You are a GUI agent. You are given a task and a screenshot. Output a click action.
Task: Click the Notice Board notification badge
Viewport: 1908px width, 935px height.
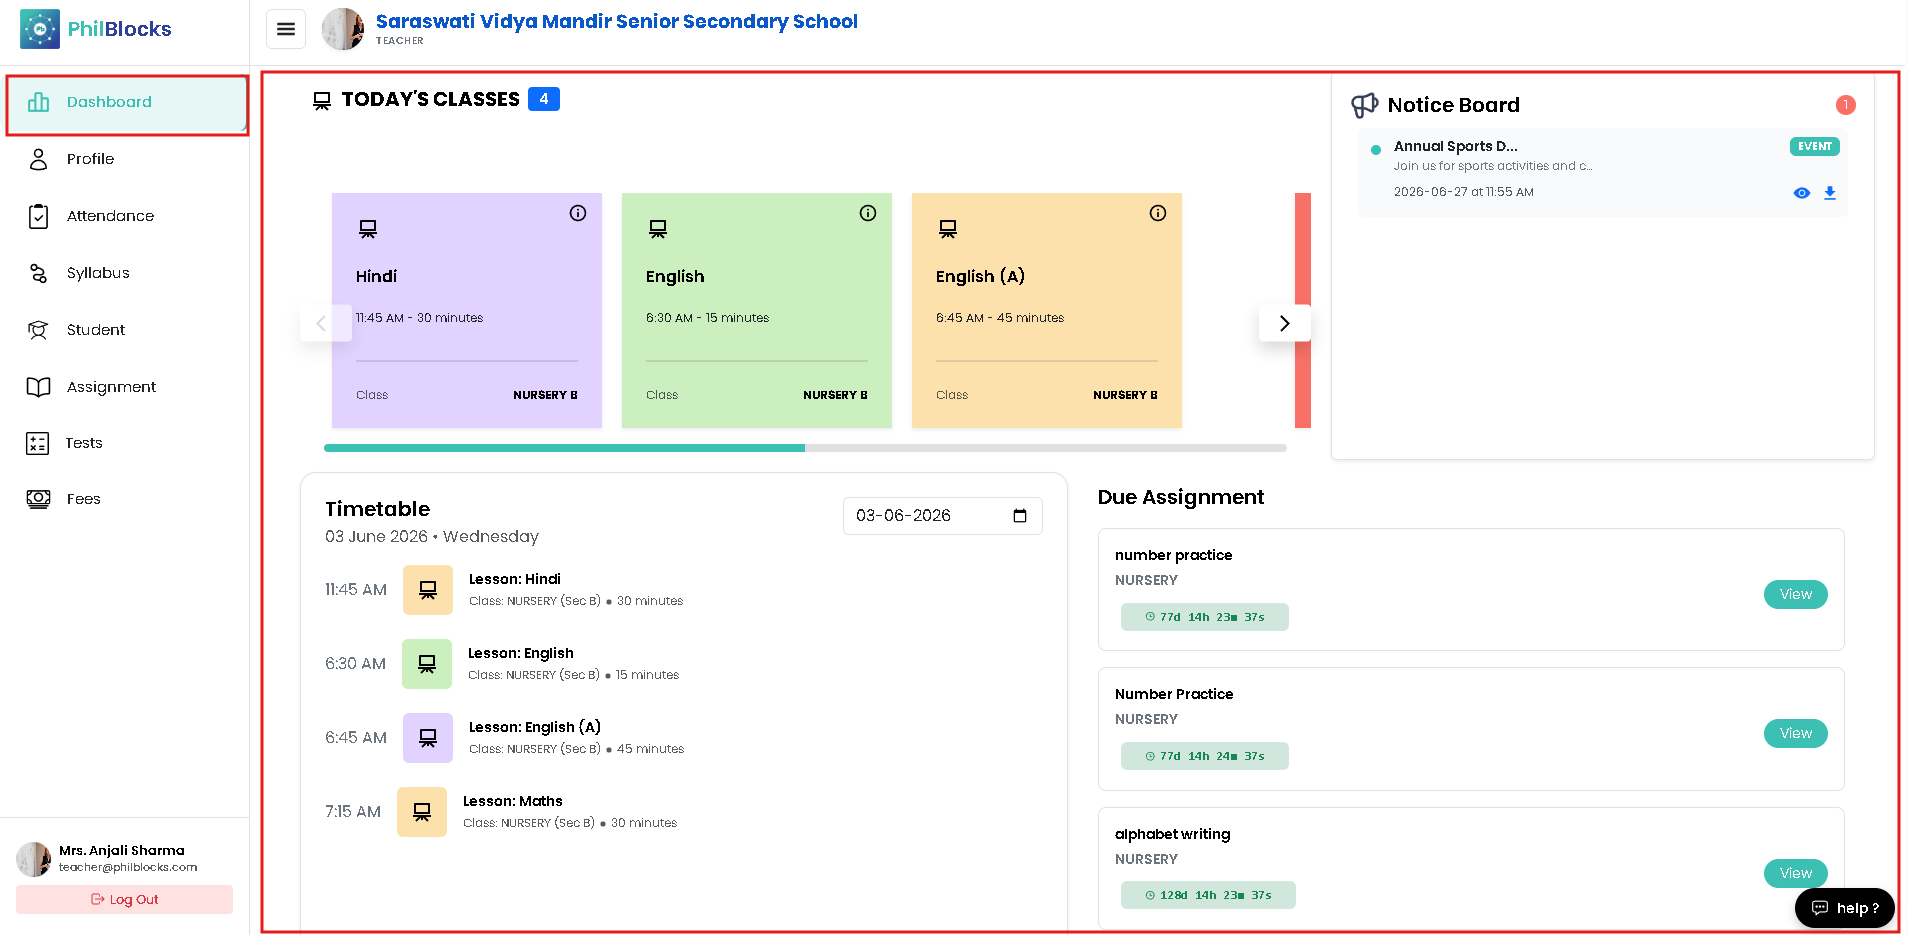pos(1846,105)
